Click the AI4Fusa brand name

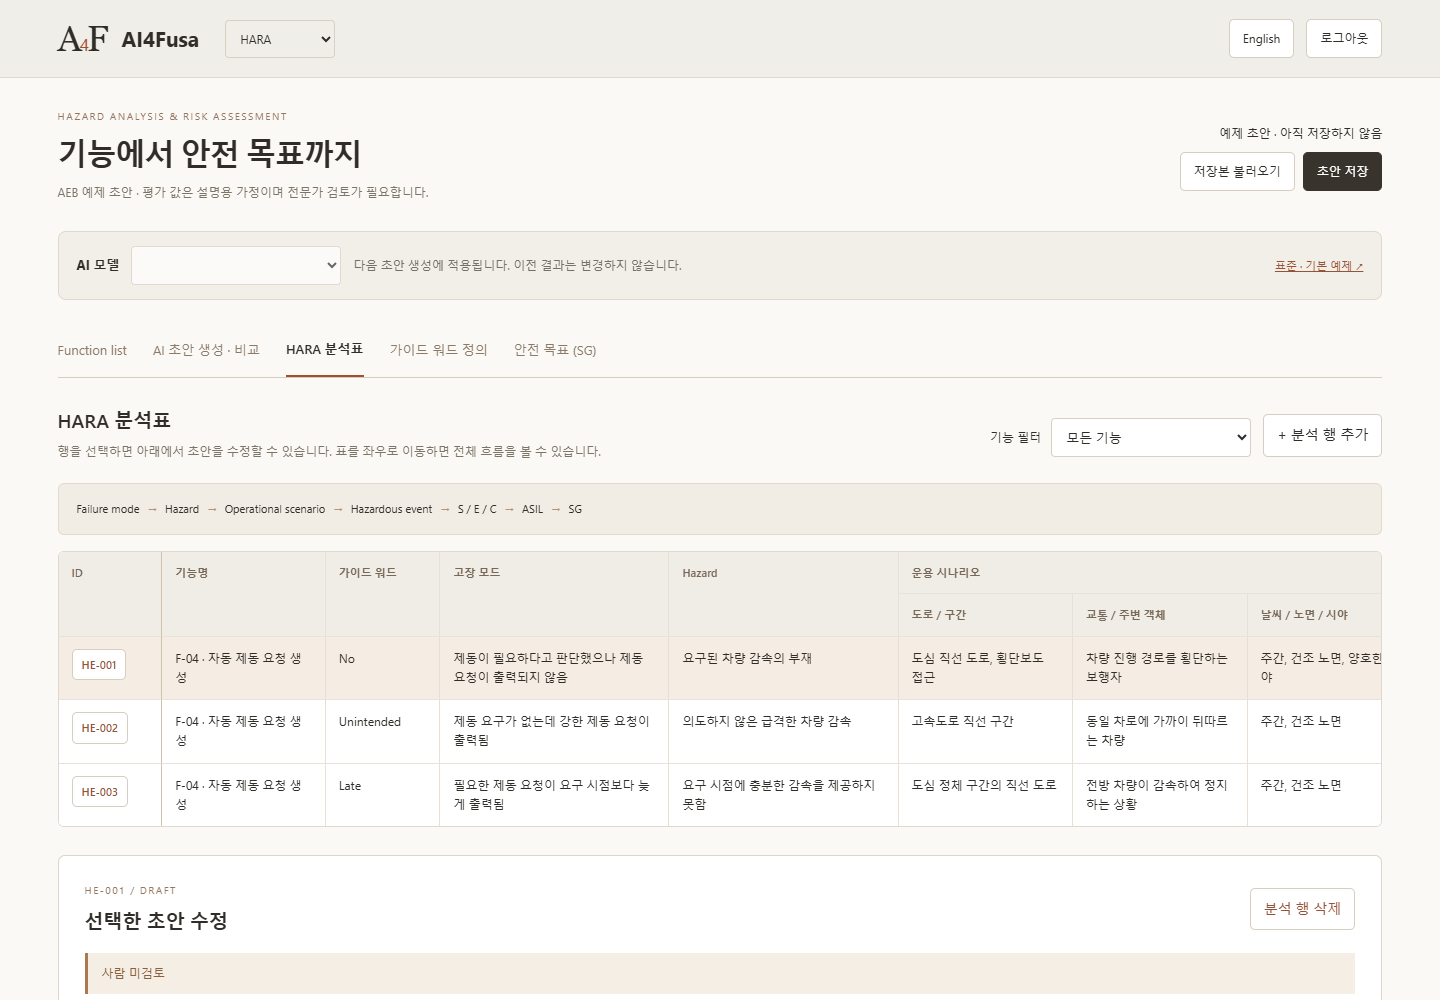tap(160, 40)
